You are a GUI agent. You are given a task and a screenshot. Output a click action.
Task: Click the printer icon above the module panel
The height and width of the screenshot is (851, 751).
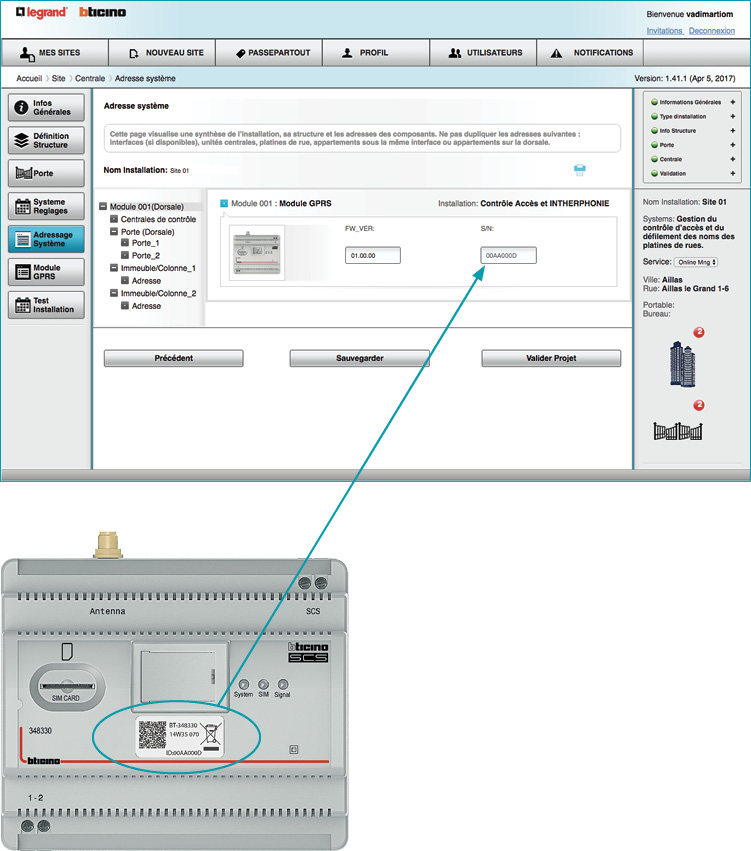[579, 170]
